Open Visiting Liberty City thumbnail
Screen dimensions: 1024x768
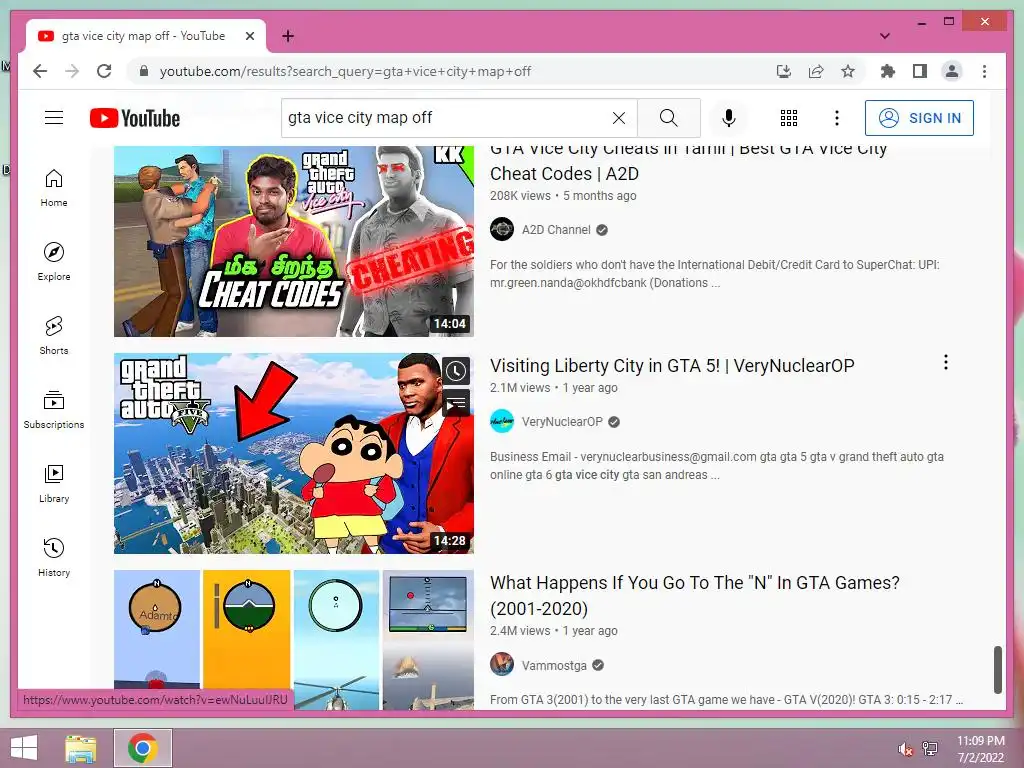click(294, 453)
